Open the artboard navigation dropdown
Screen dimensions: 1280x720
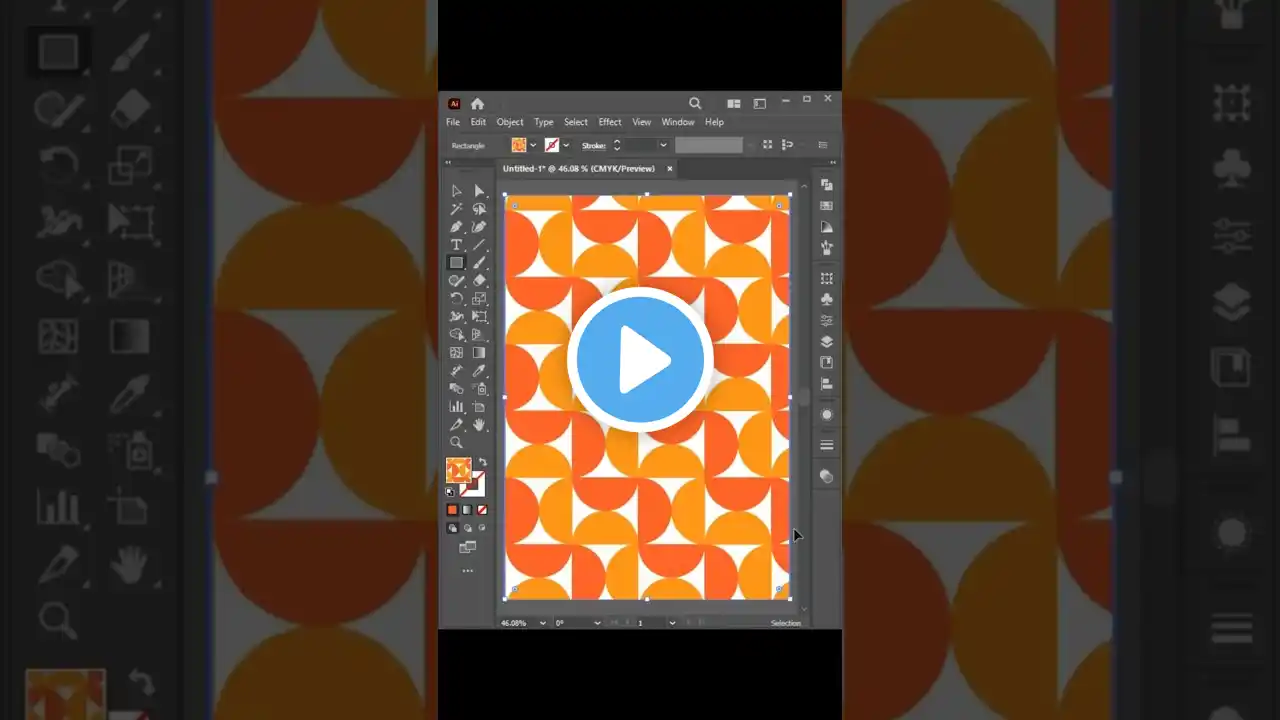(672, 623)
